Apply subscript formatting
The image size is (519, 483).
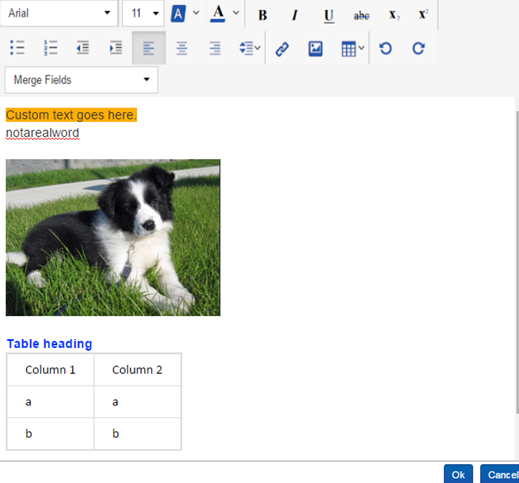(x=394, y=15)
